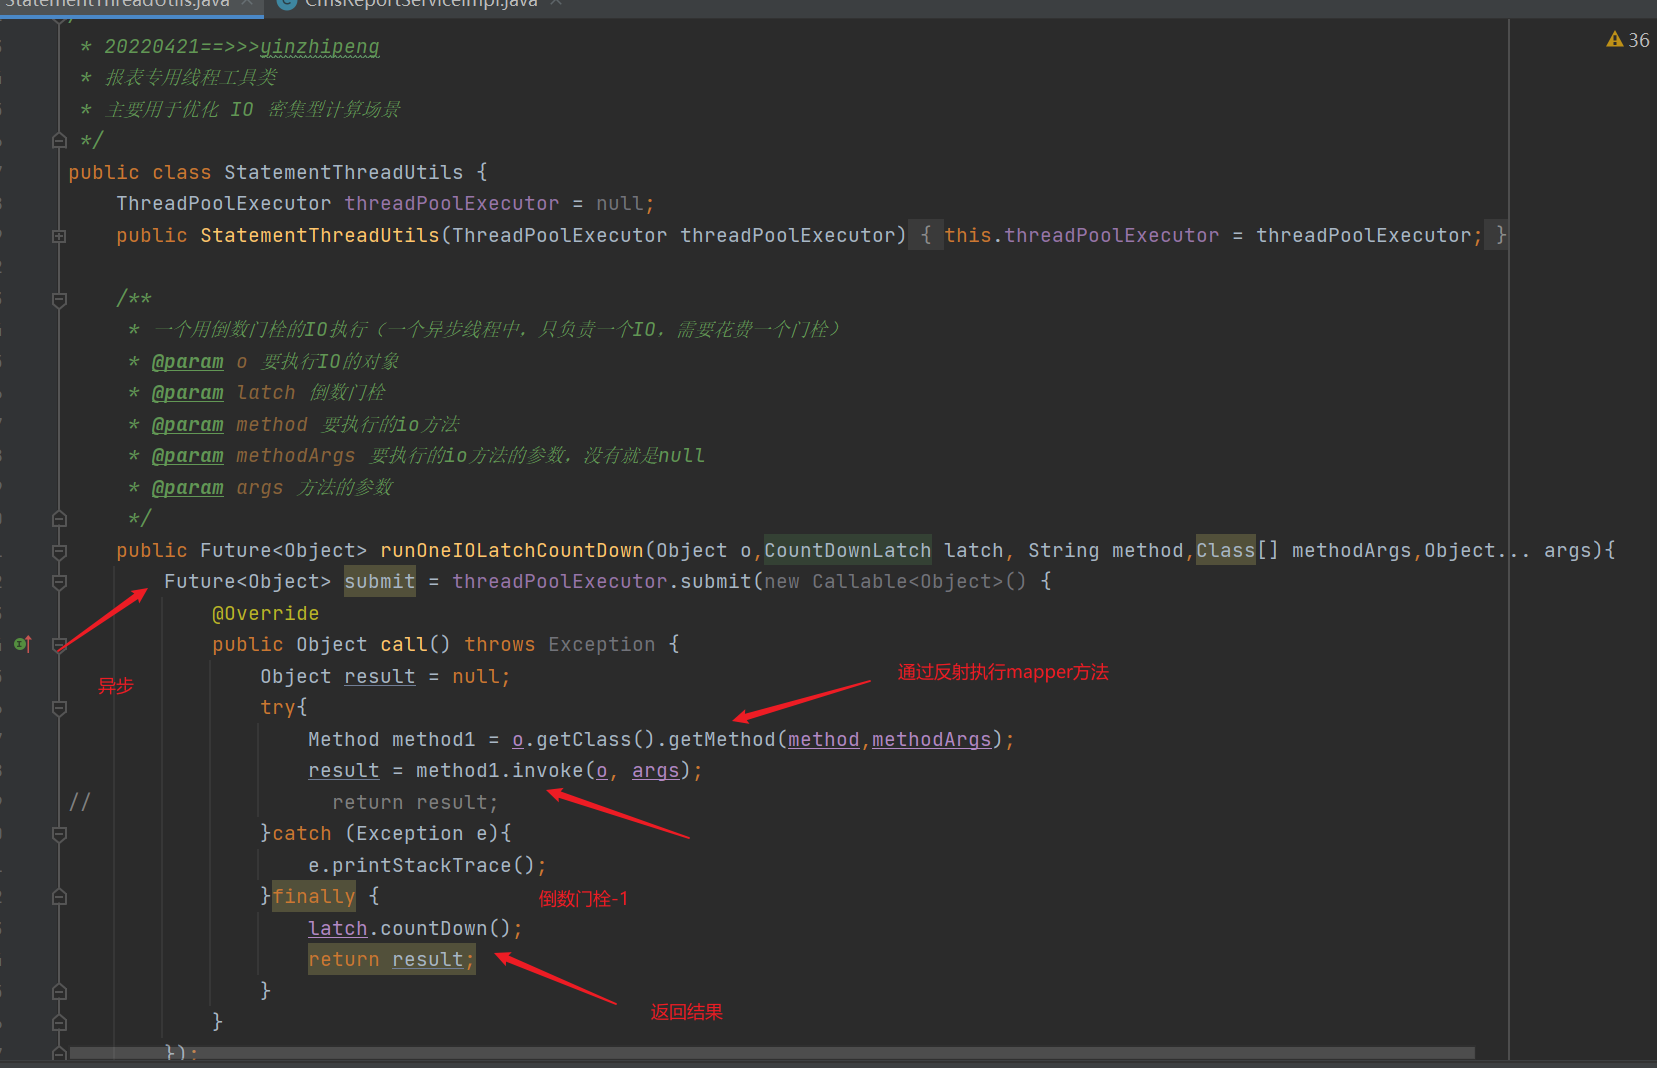The height and width of the screenshot is (1068, 1657).
Task: Click the override gutter icon beside call()
Action: point(23,644)
